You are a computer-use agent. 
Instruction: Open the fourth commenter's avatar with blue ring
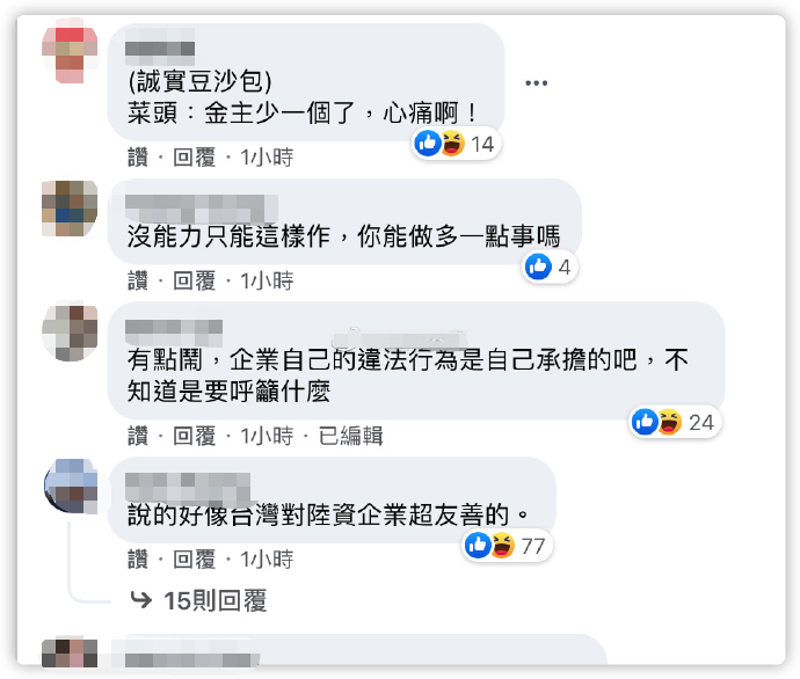pos(71,485)
